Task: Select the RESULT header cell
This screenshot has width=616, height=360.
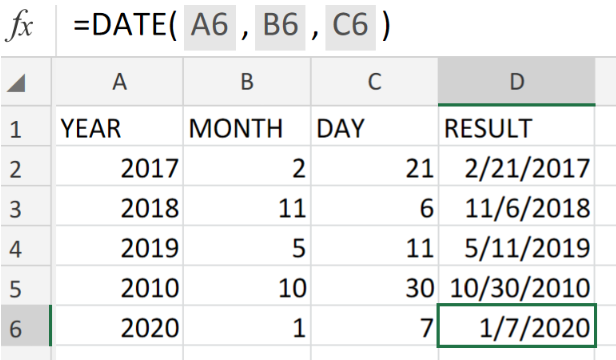Action: pyautogui.click(x=517, y=127)
